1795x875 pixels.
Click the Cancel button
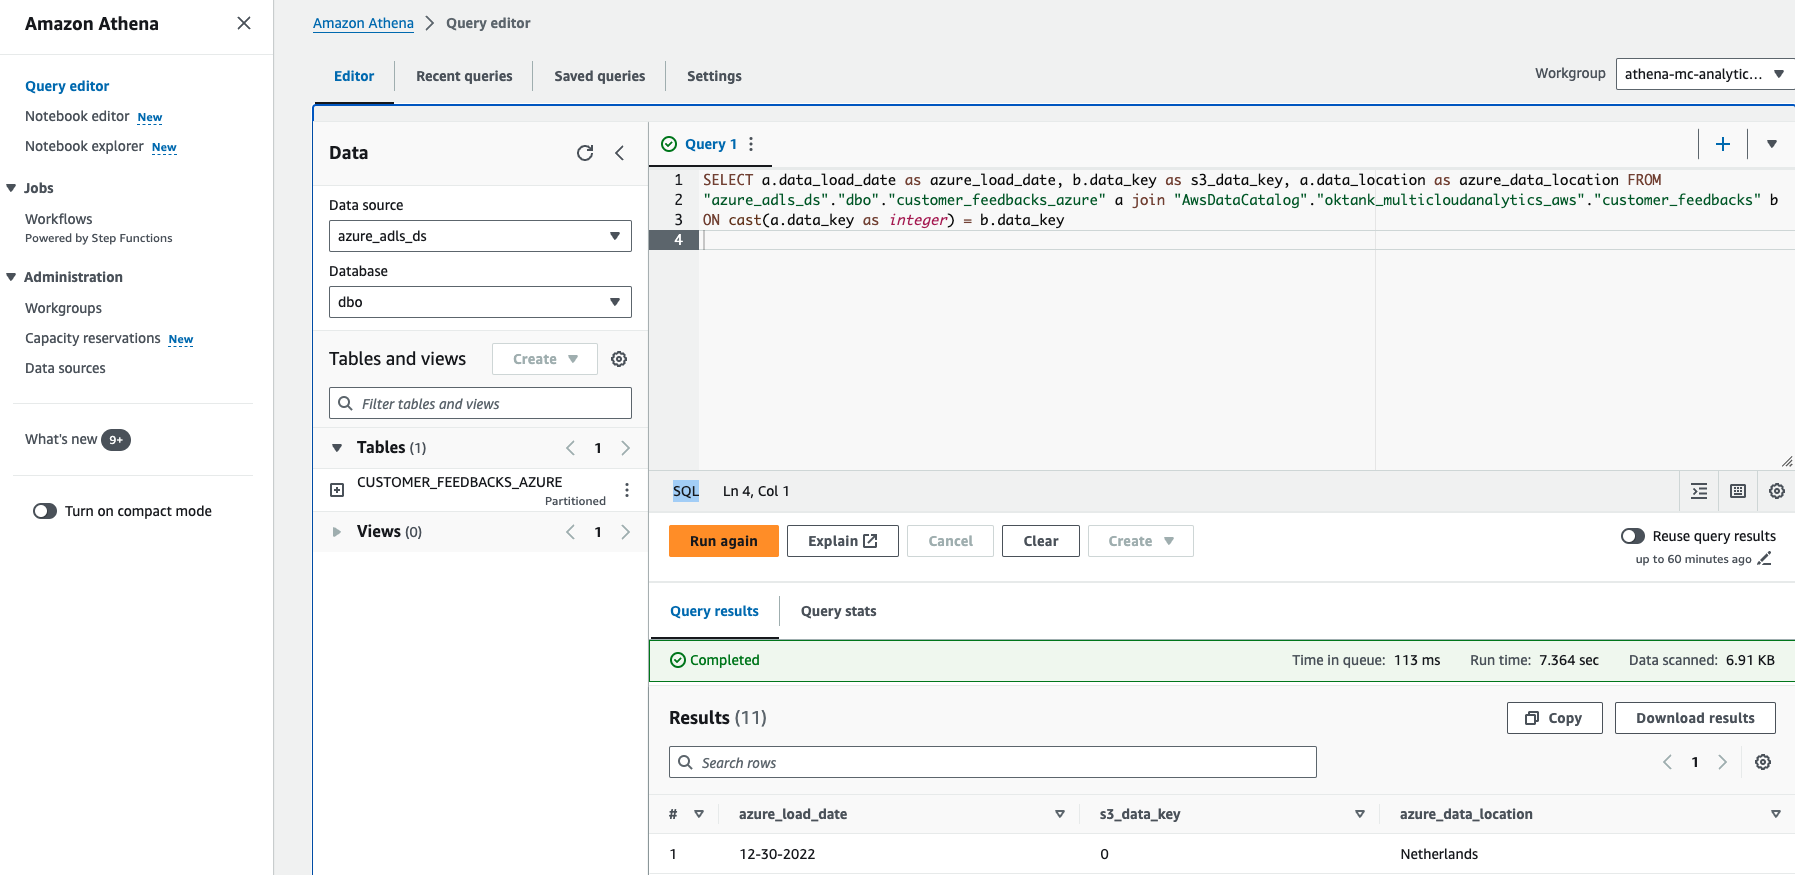[x=950, y=541]
